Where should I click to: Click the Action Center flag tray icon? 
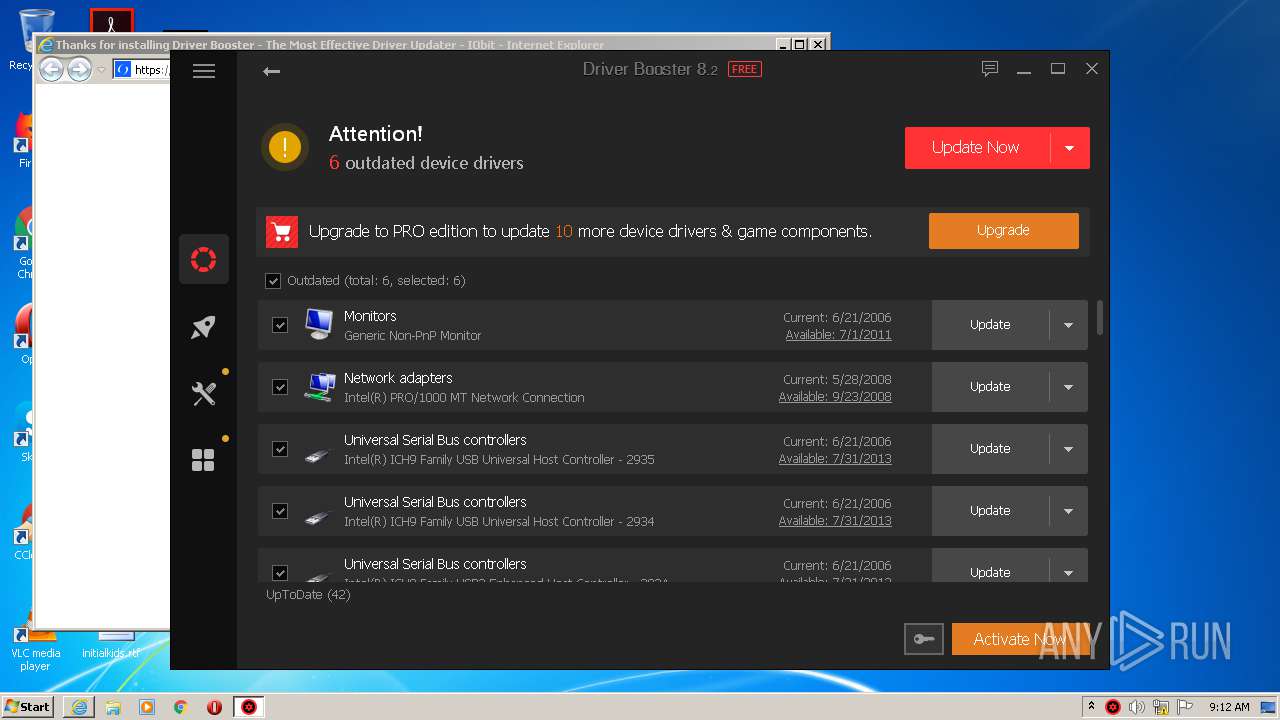click(1185, 707)
